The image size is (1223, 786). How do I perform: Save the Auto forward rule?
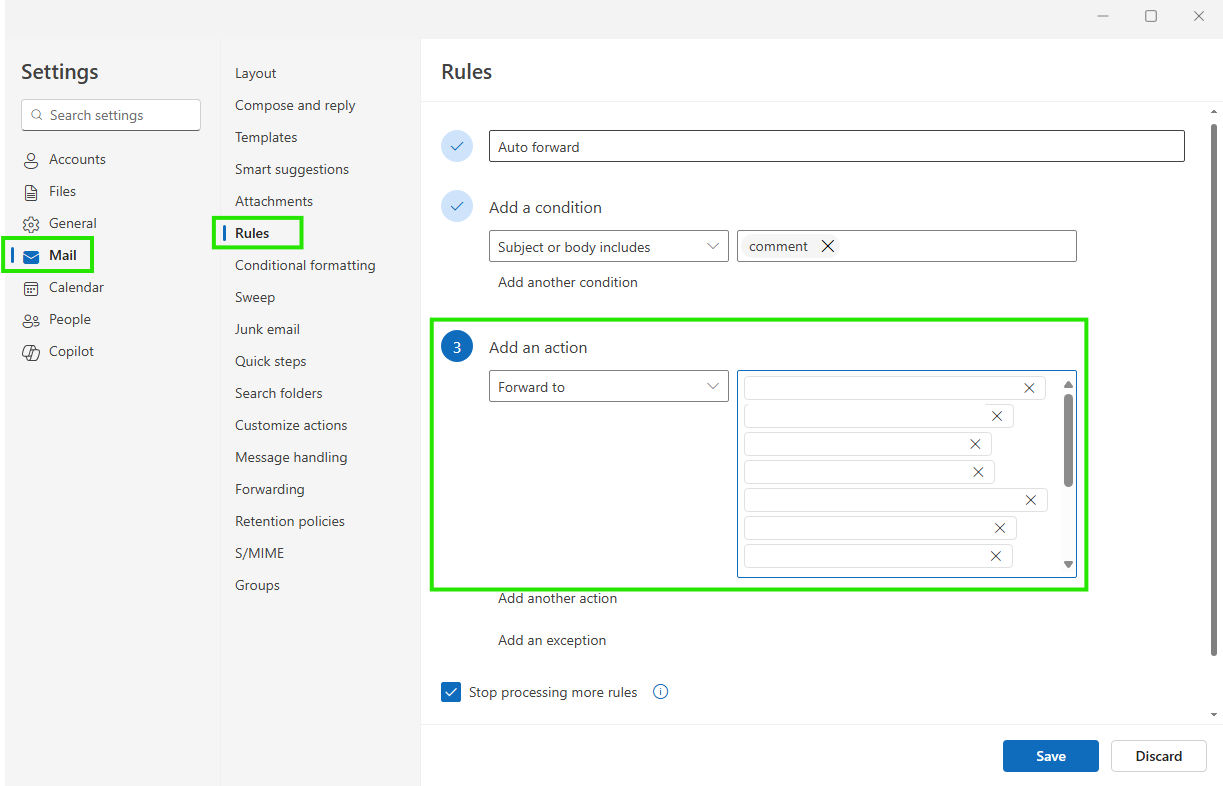click(1050, 756)
